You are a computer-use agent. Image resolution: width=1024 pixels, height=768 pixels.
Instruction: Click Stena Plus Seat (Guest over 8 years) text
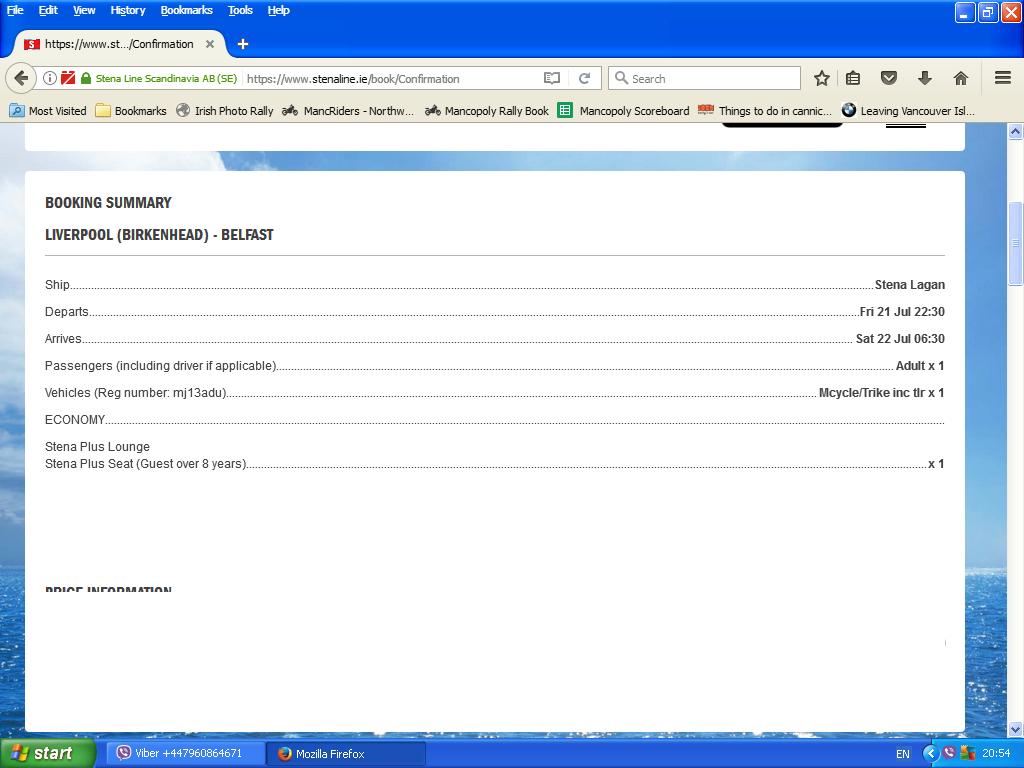tap(146, 464)
